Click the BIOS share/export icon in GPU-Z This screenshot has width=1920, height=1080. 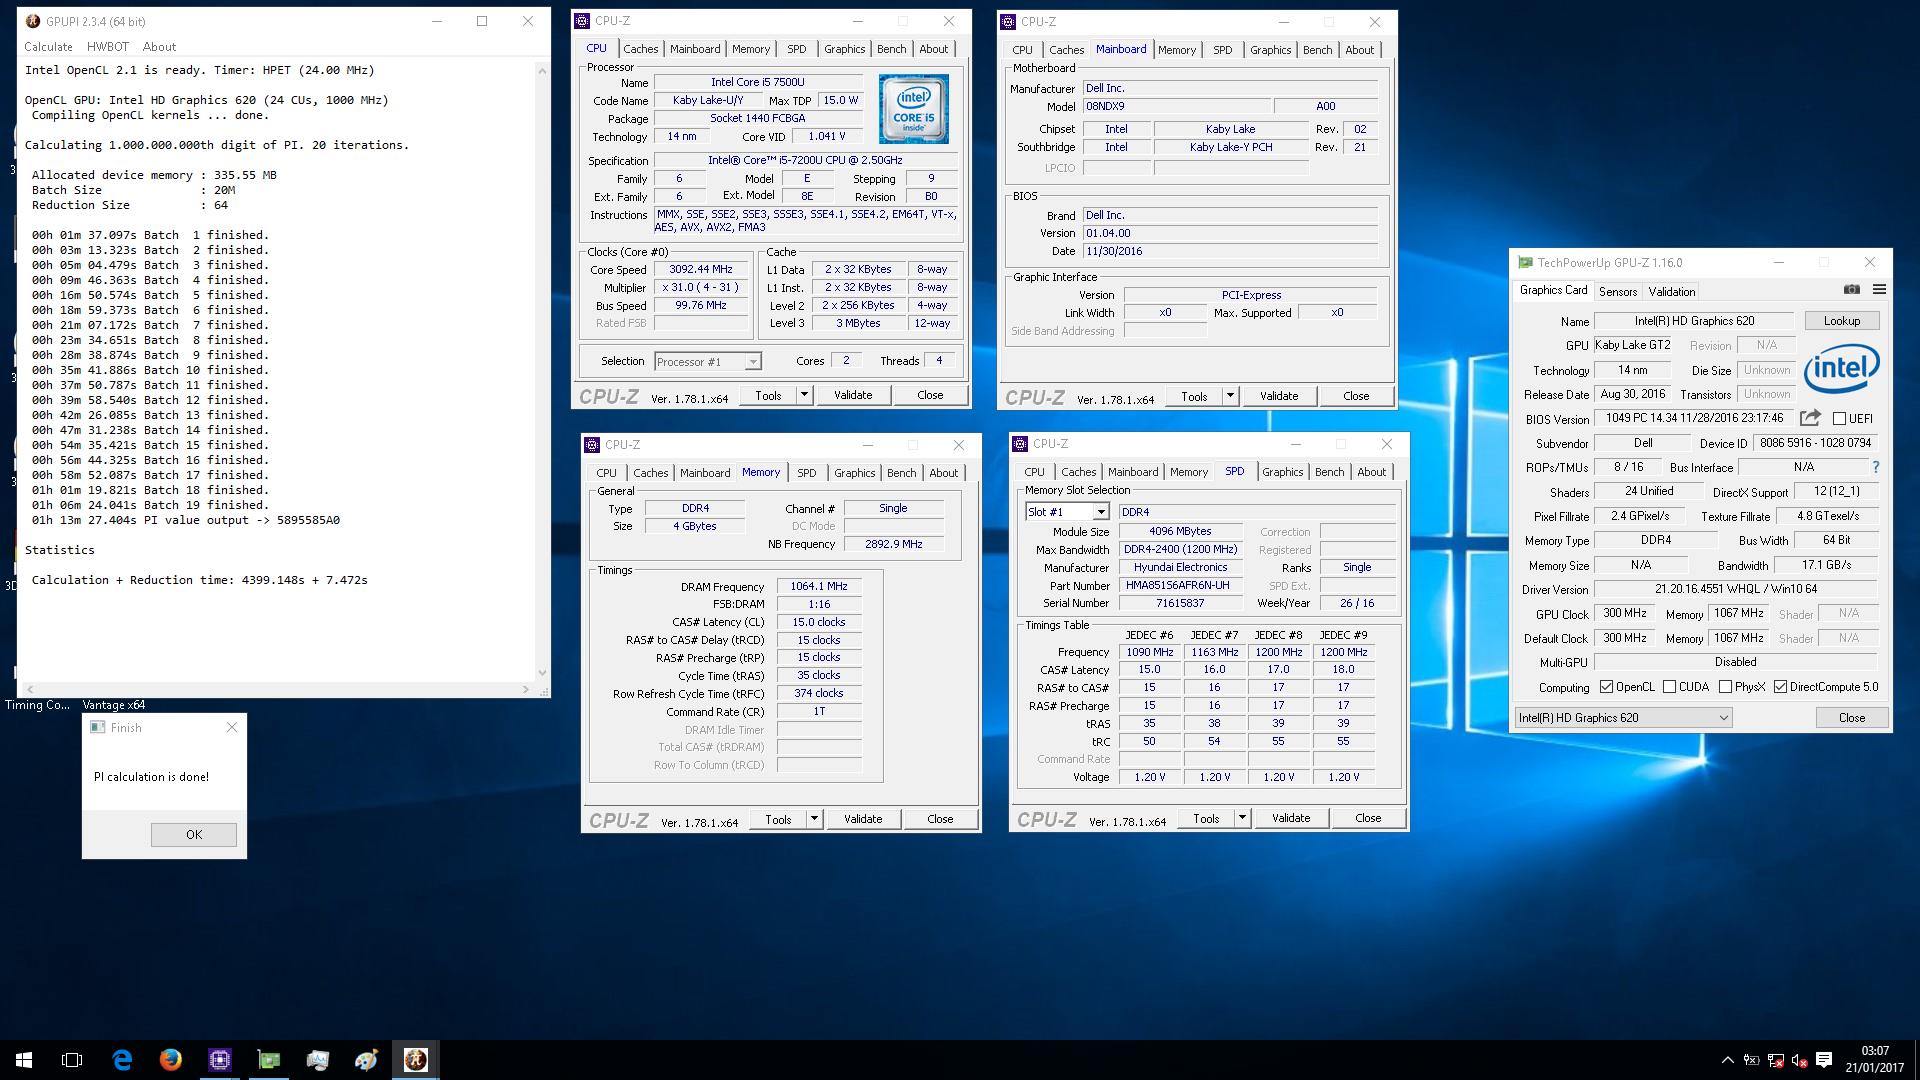pyautogui.click(x=1810, y=418)
